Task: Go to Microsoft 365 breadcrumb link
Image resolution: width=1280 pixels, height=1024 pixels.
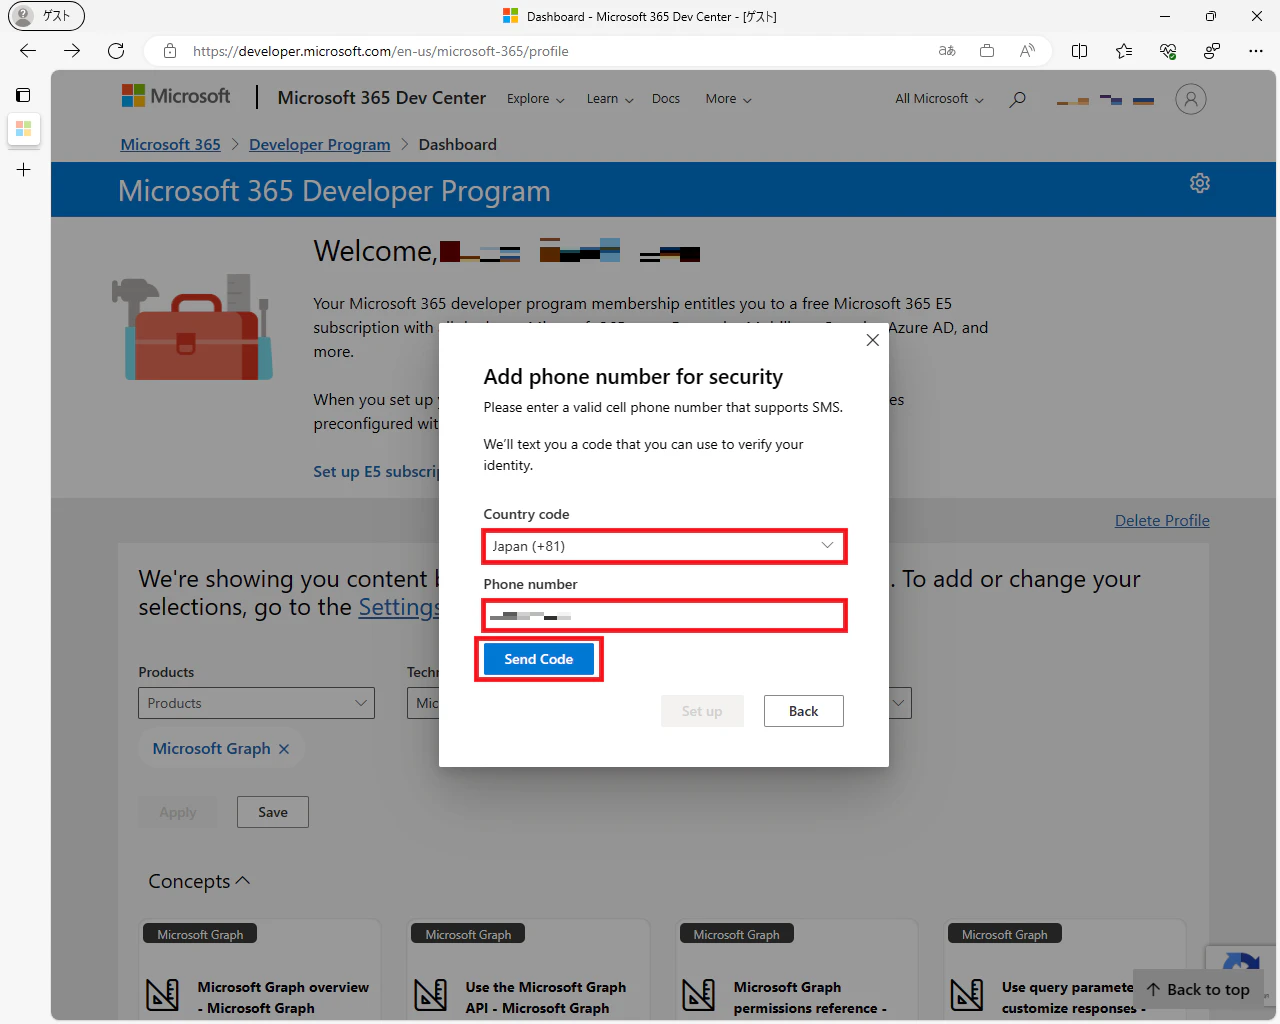Action: point(170,144)
